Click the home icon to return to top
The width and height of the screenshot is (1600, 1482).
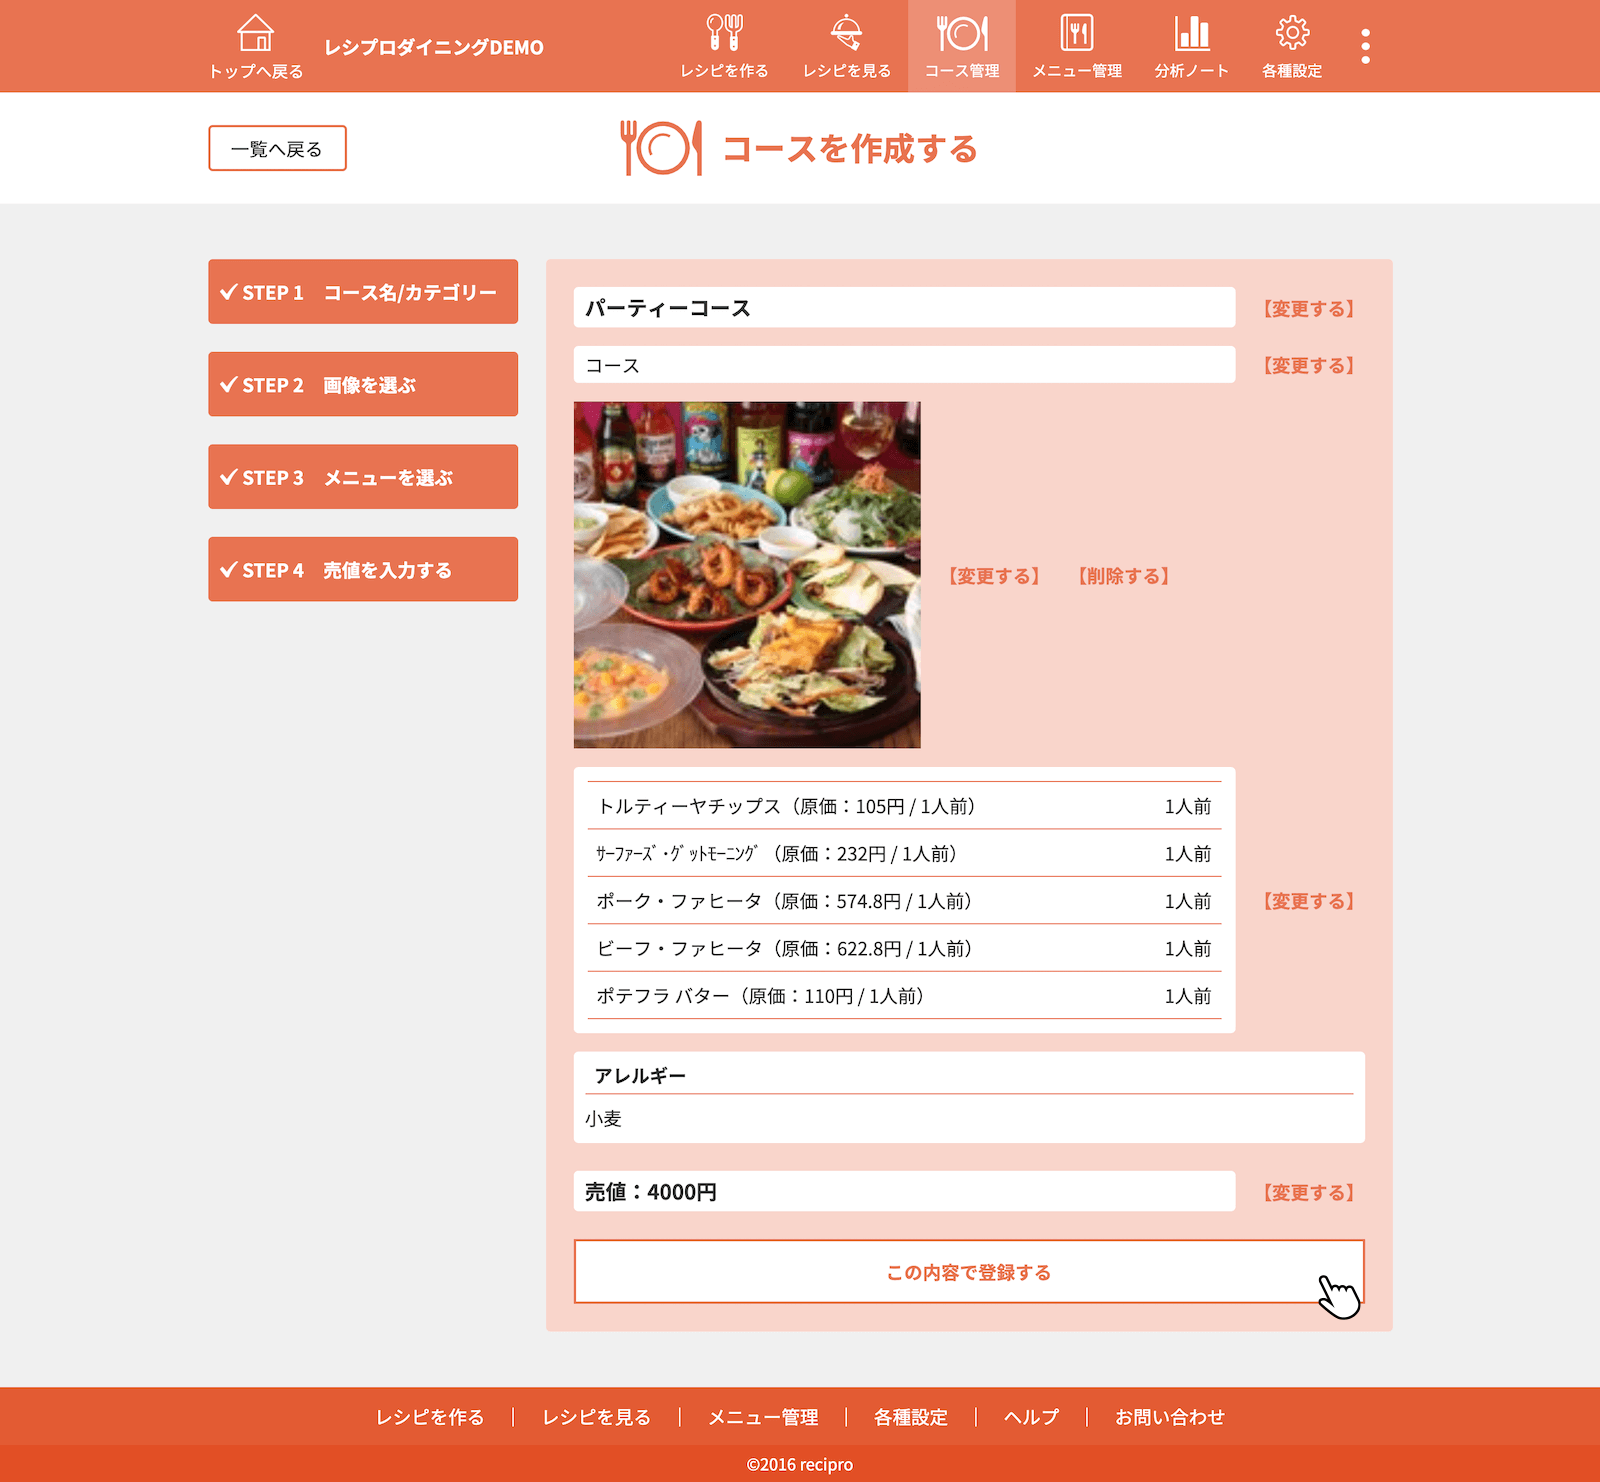click(x=256, y=35)
